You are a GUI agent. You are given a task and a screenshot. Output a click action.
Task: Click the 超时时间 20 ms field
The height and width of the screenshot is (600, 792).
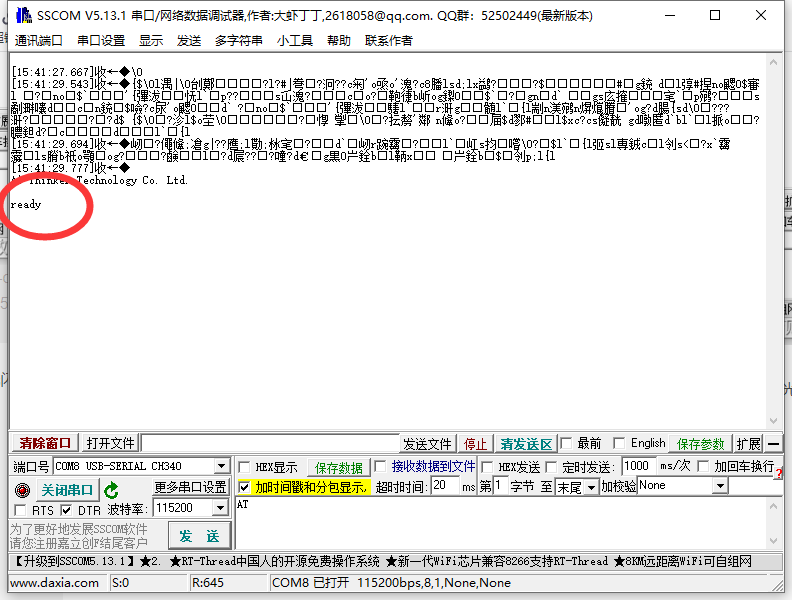point(445,486)
